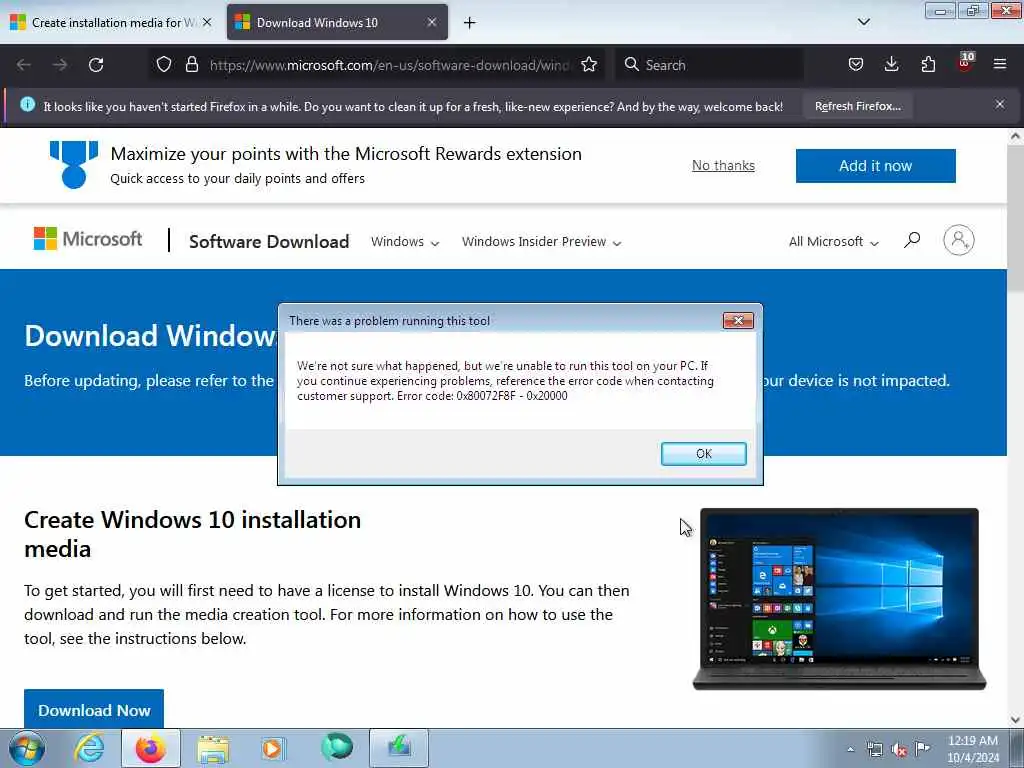
Task: Click the media creation tool taskbar icon
Action: coord(400,748)
